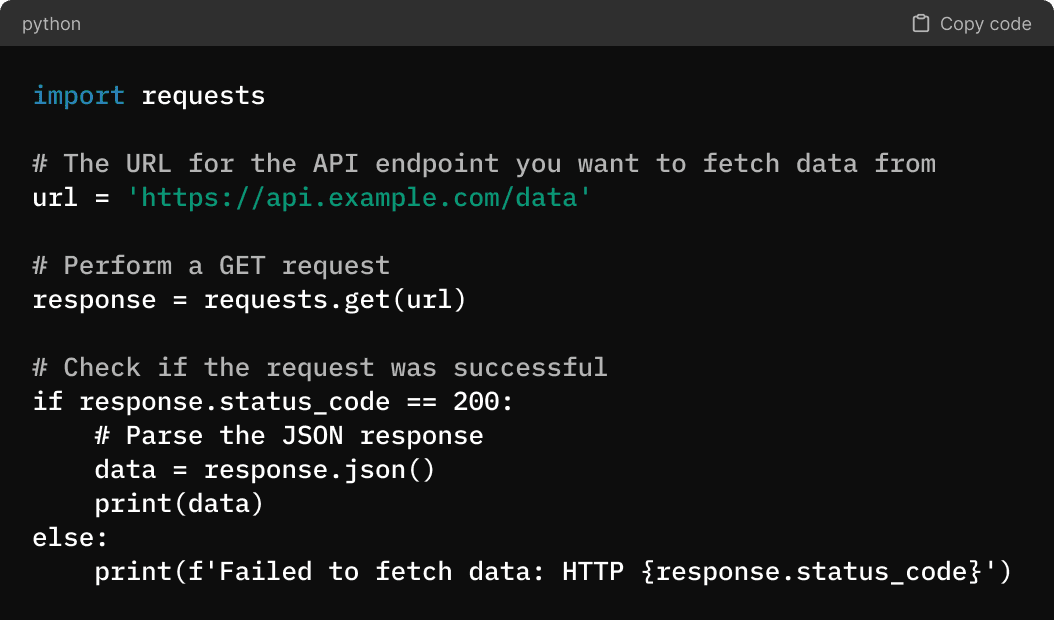Click the import keyword
The height and width of the screenshot is (620, 1054).
coord(79,95)
